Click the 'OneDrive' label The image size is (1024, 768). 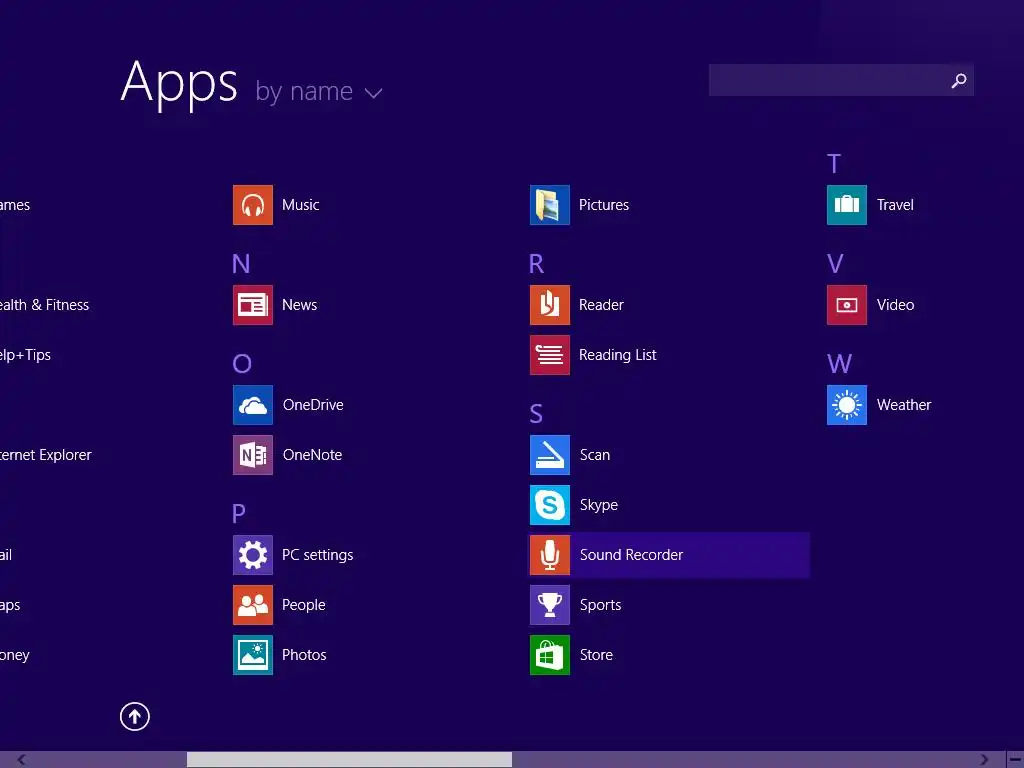(313, 405)
